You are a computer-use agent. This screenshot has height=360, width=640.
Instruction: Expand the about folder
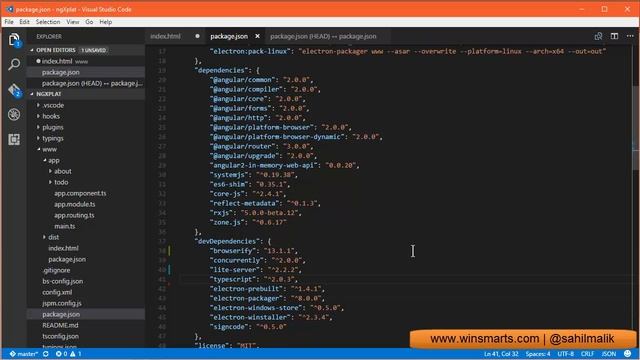coord(50,171)
